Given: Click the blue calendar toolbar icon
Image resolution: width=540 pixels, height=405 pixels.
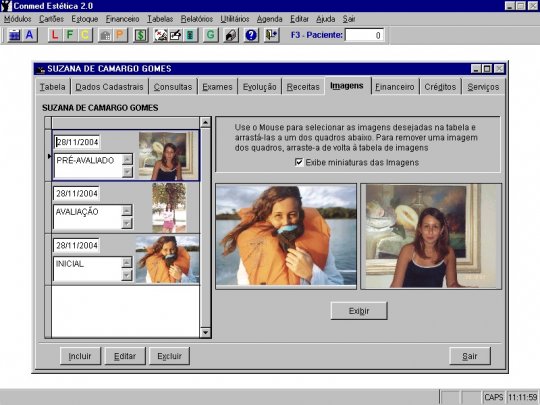Looking at the screenshot, I should (14, 35).
